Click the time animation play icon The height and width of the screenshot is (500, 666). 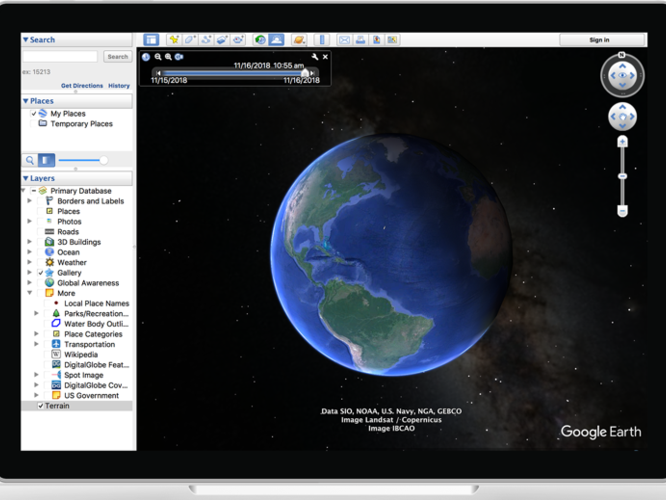pyautogui.click(x=179, y=56)
